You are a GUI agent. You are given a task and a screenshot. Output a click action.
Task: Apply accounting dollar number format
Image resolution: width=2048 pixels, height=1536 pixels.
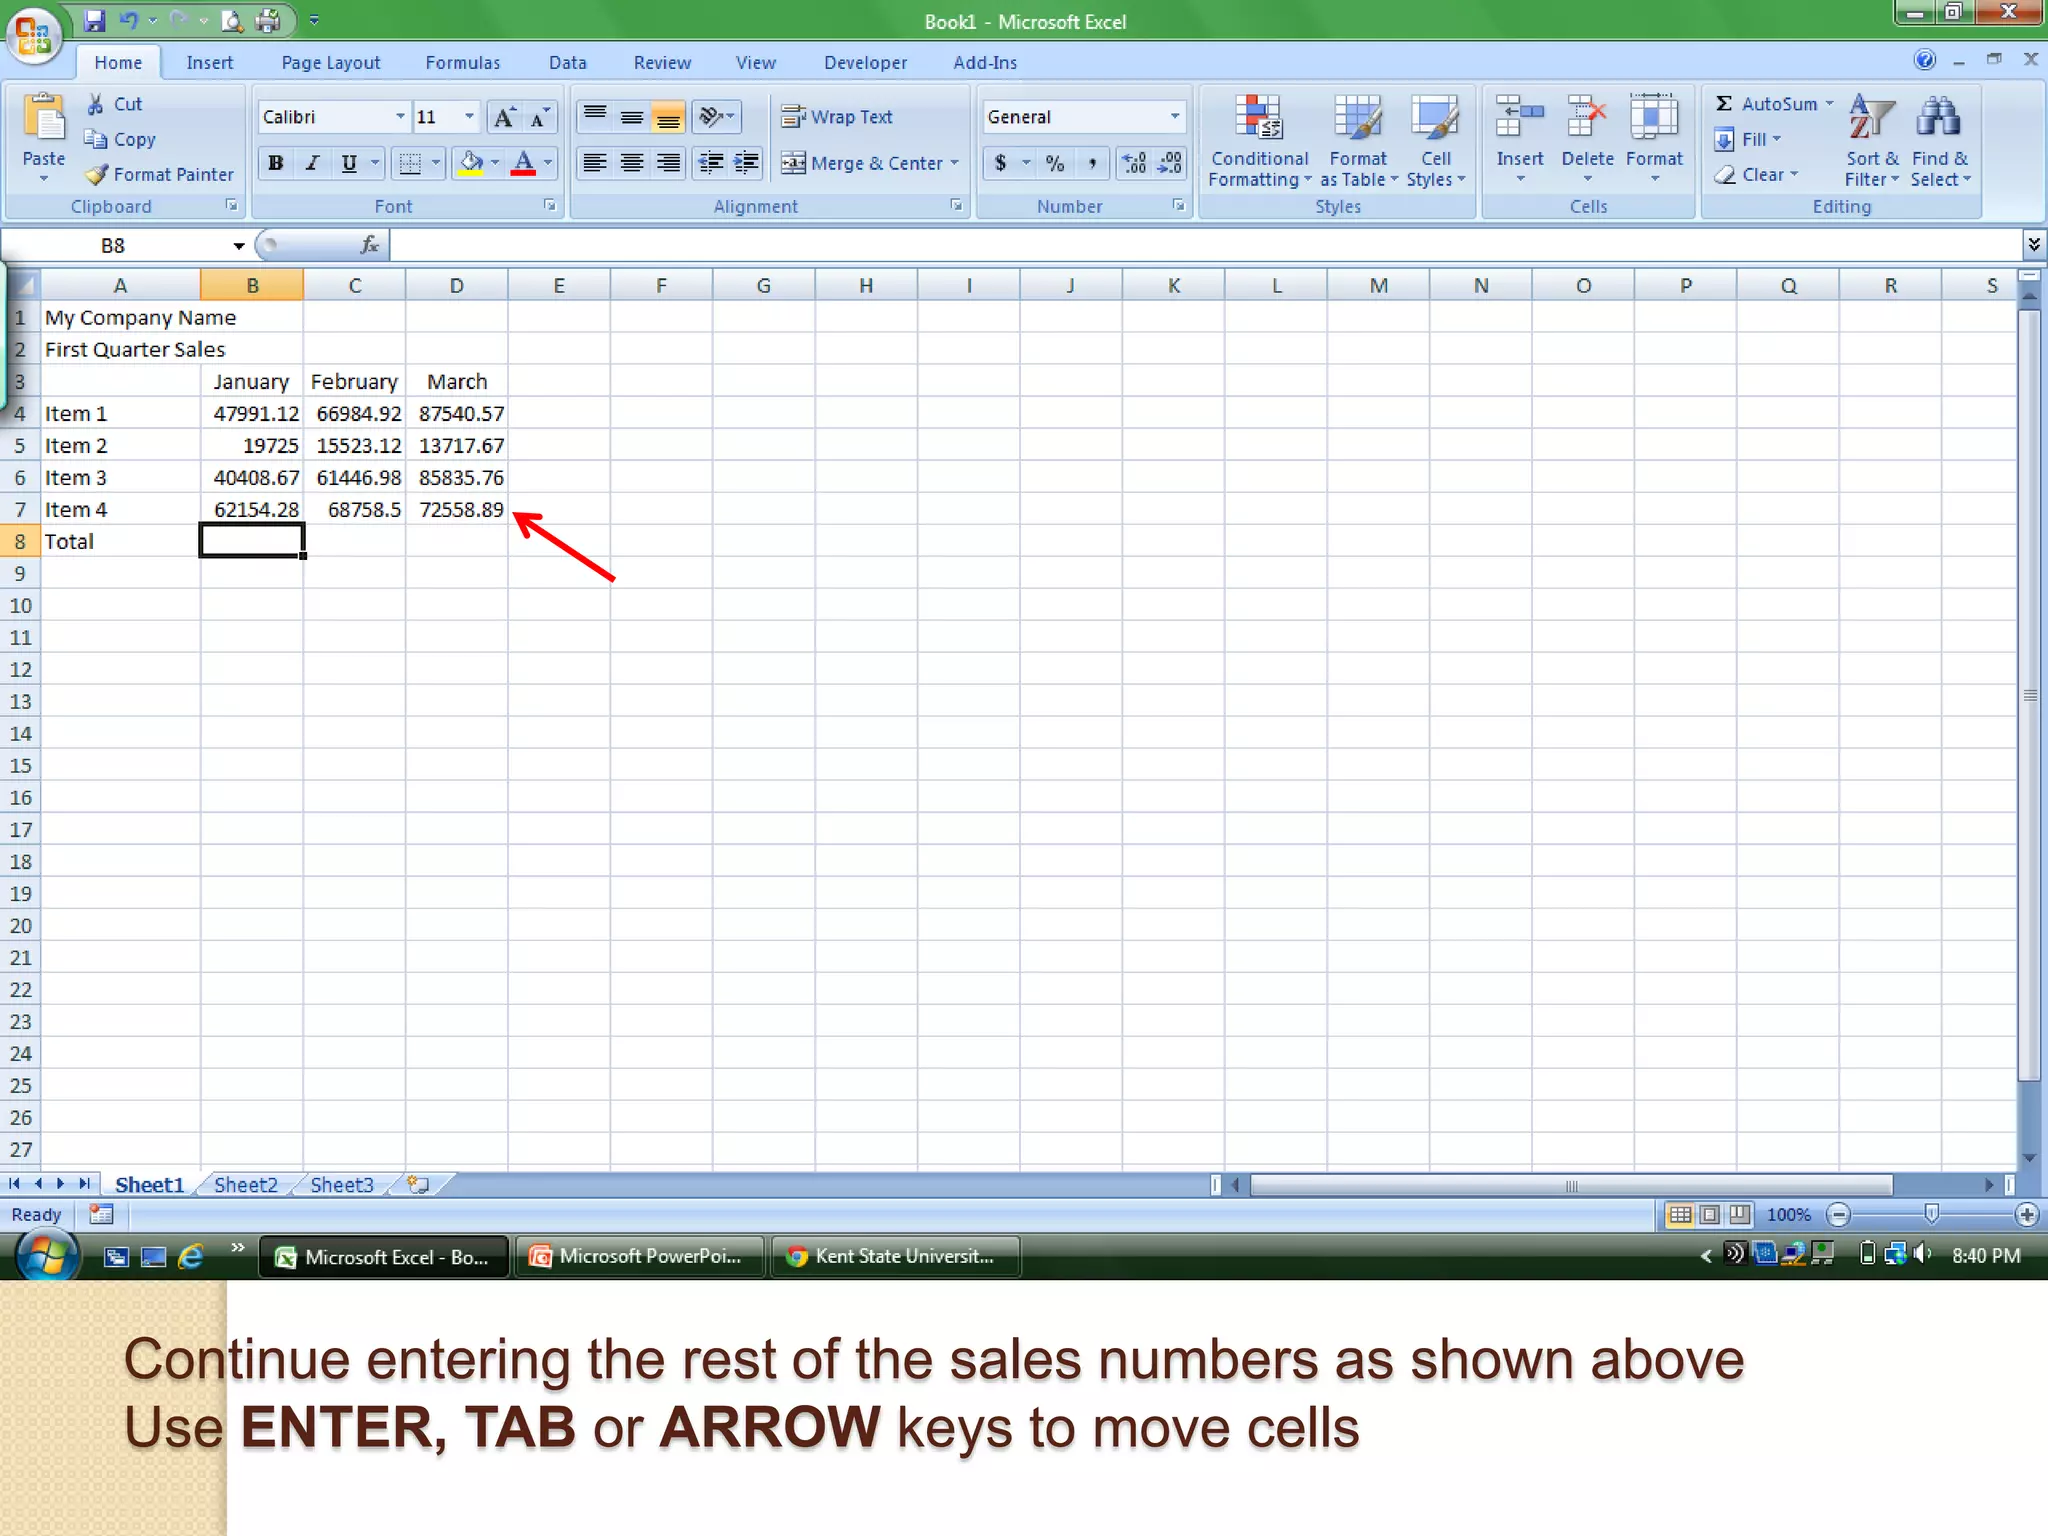tap(1000, 163)
